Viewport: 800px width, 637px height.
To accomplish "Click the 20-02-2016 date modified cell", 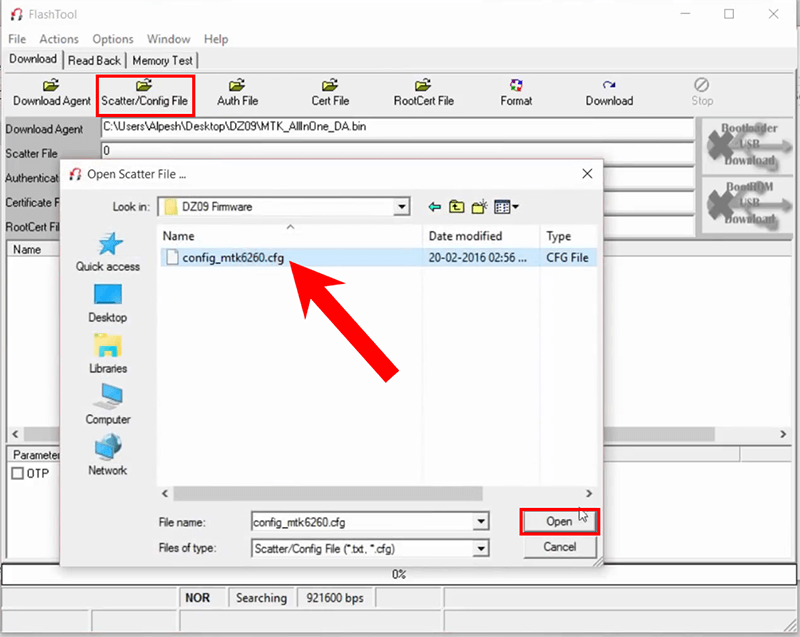I will click(x=478, y=258).
